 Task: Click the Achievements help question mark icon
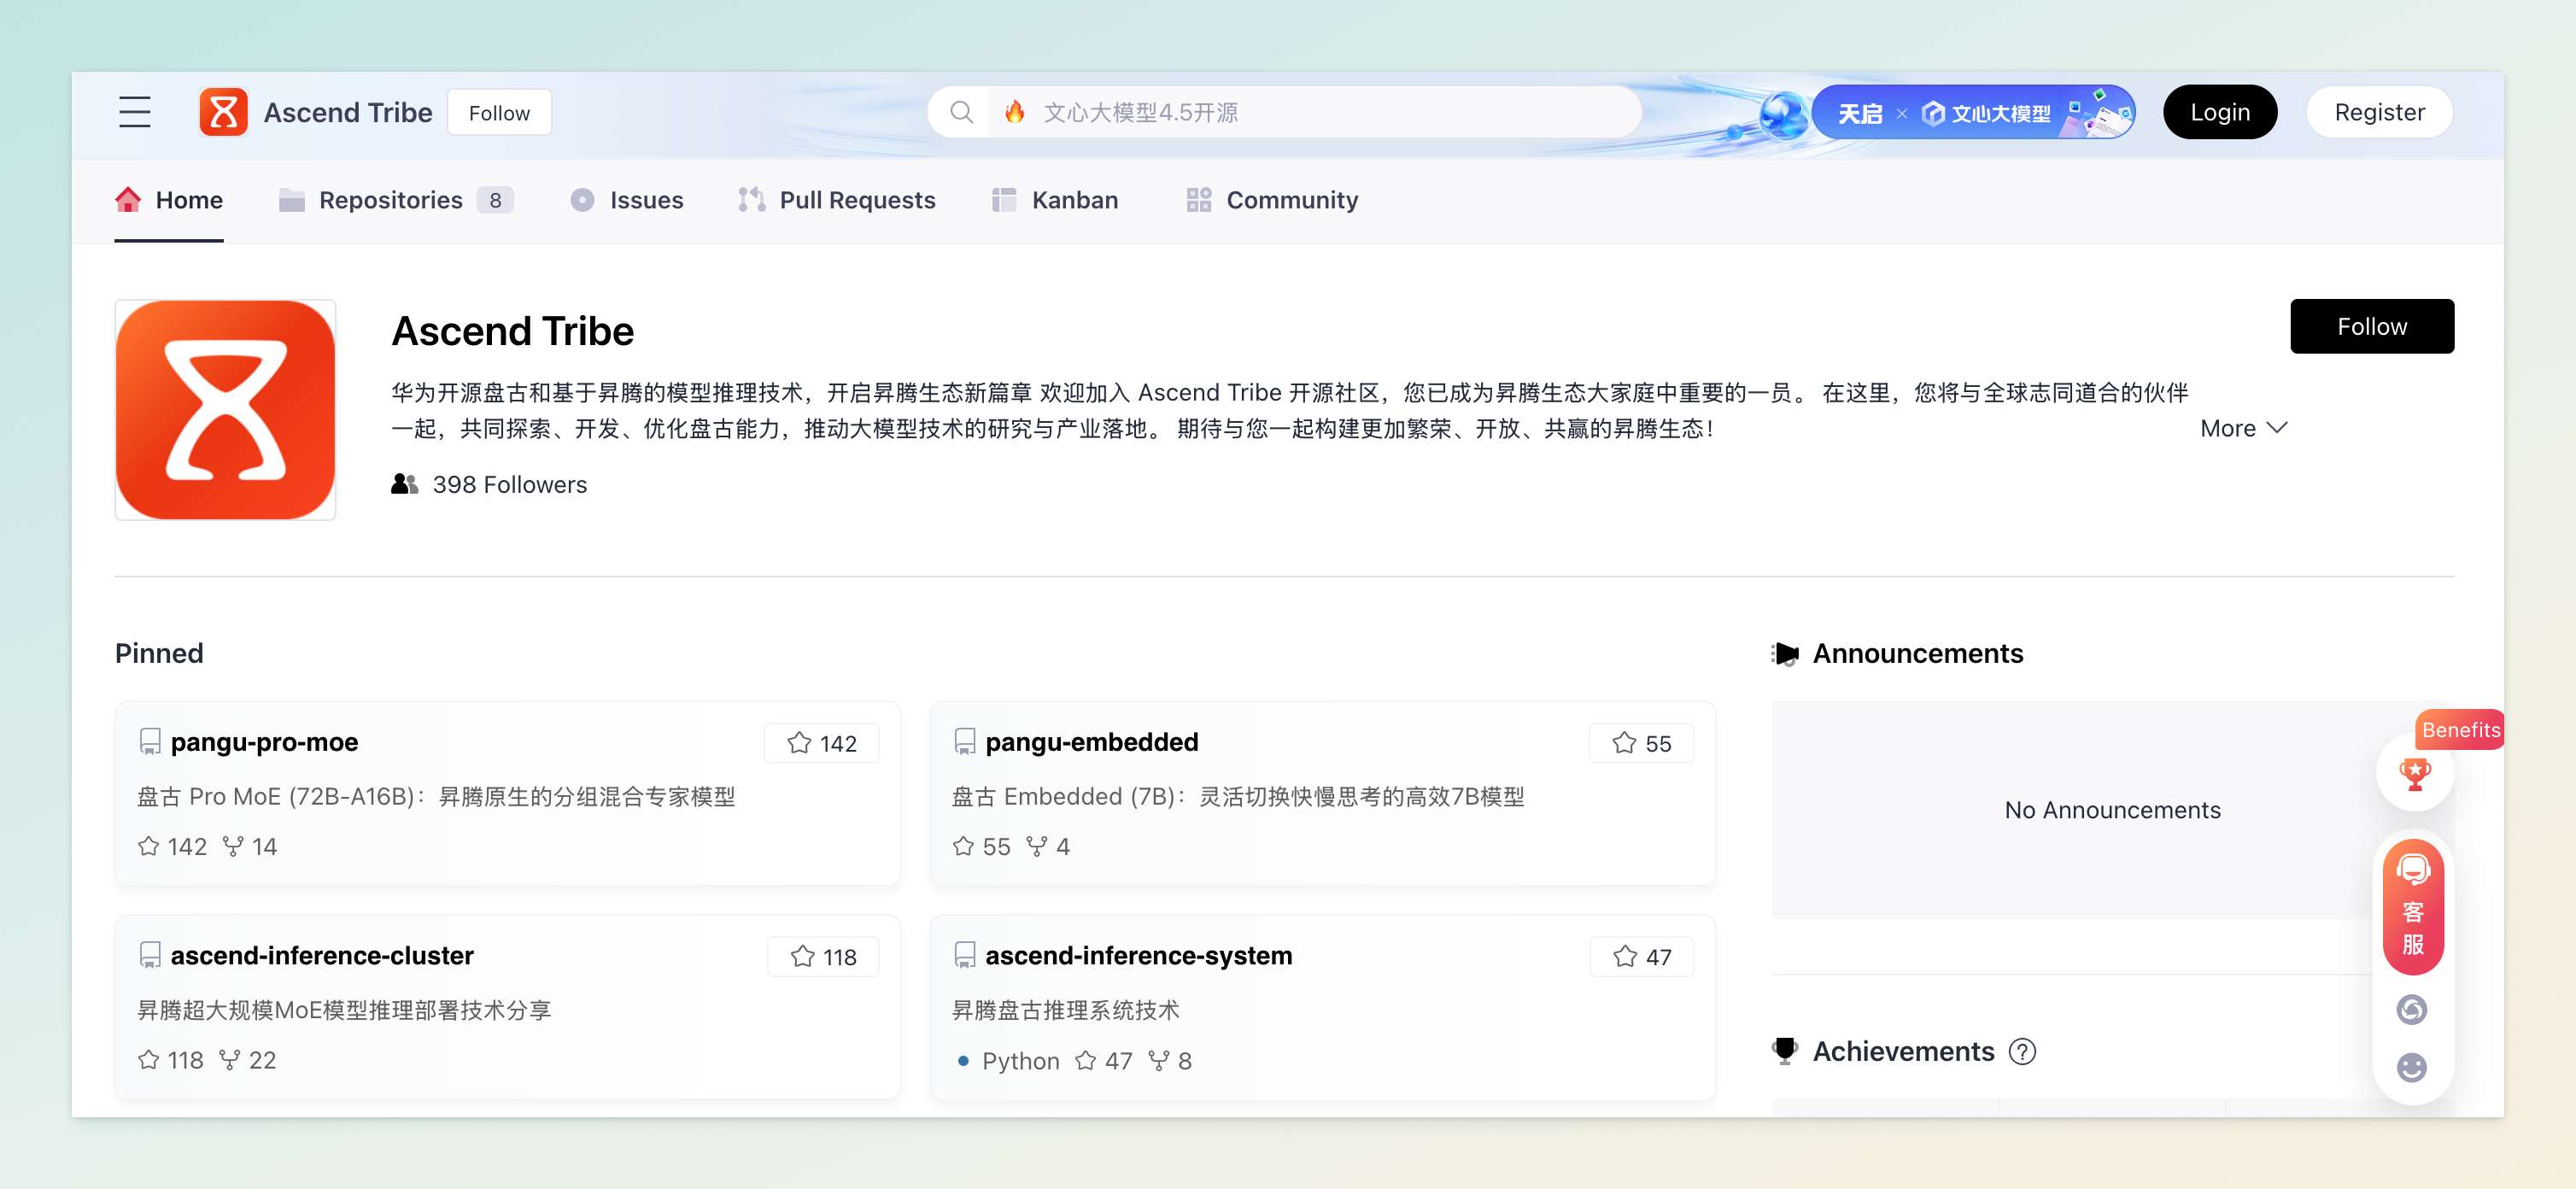[2022, 1051]
